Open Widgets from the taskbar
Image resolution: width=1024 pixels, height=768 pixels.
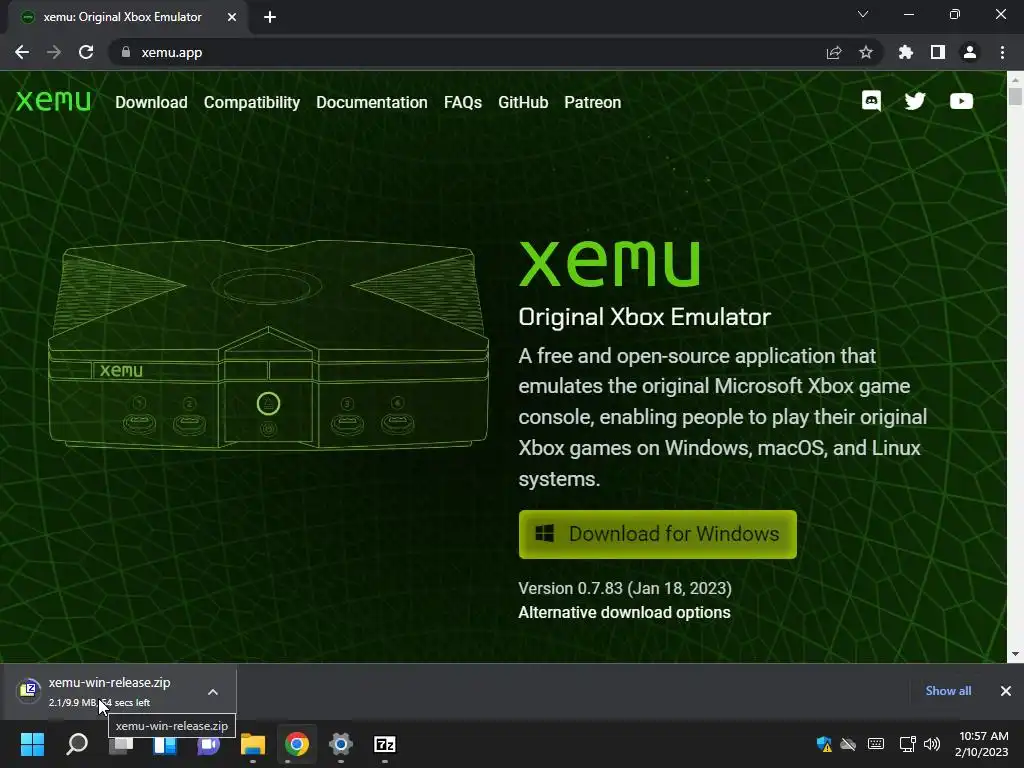[x=165, y=744]
